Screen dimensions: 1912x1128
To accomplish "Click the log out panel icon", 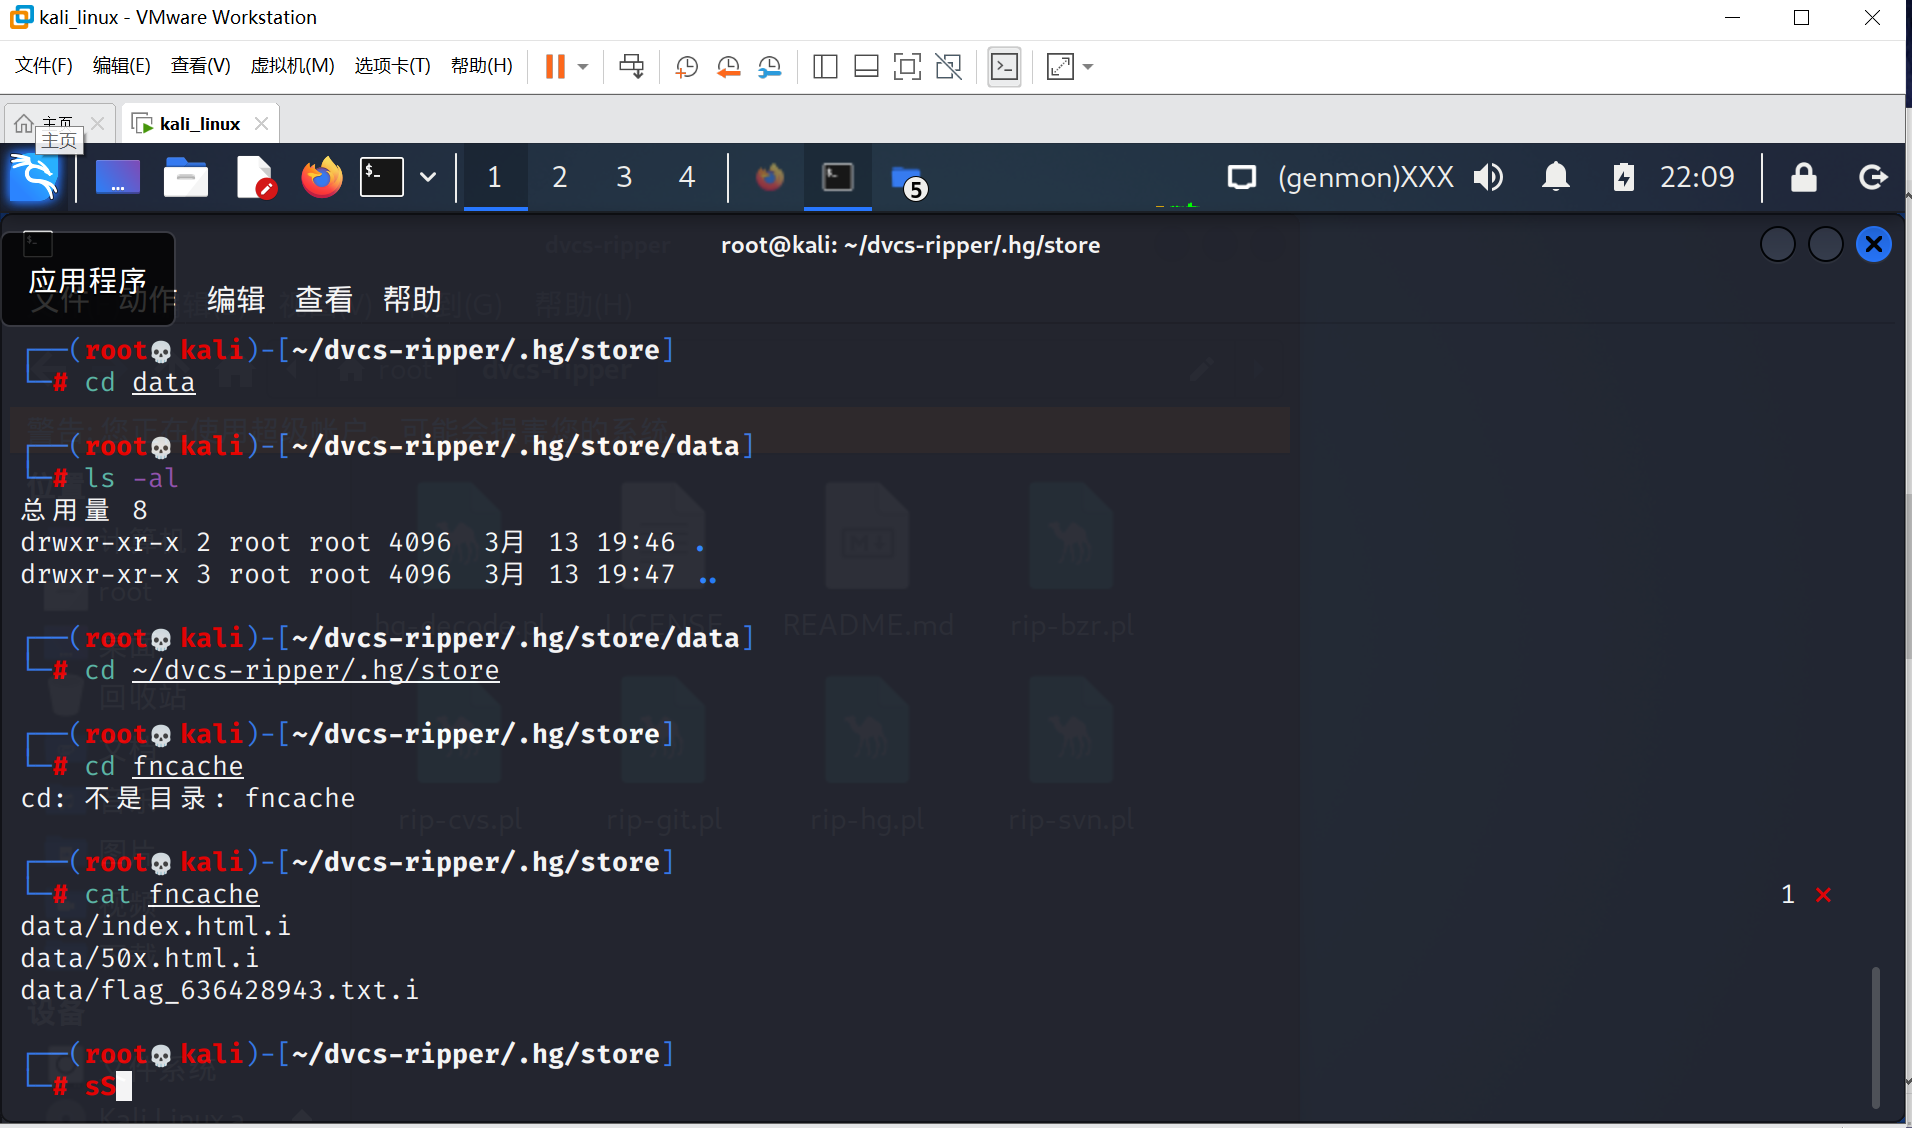I will (1873, 178).
